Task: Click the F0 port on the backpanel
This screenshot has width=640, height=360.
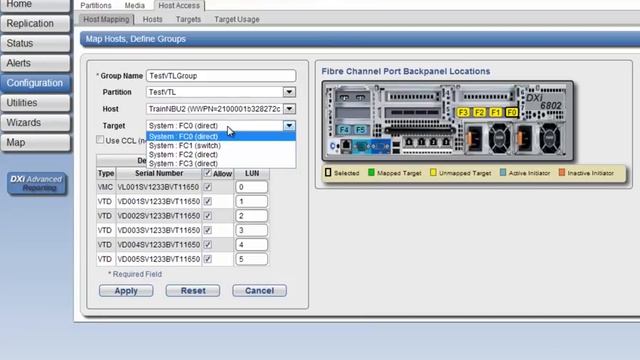Action: click(x=512, y=112)
